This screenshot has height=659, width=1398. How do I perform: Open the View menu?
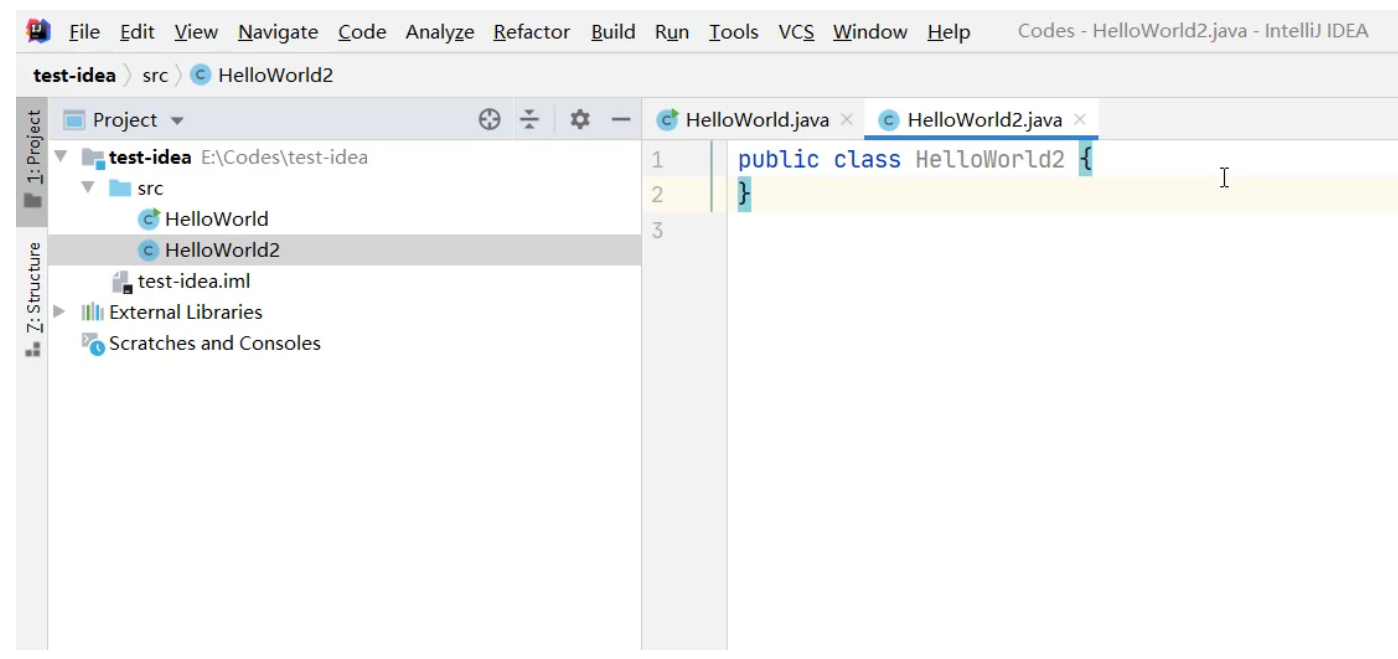click(x=196, y=32)
